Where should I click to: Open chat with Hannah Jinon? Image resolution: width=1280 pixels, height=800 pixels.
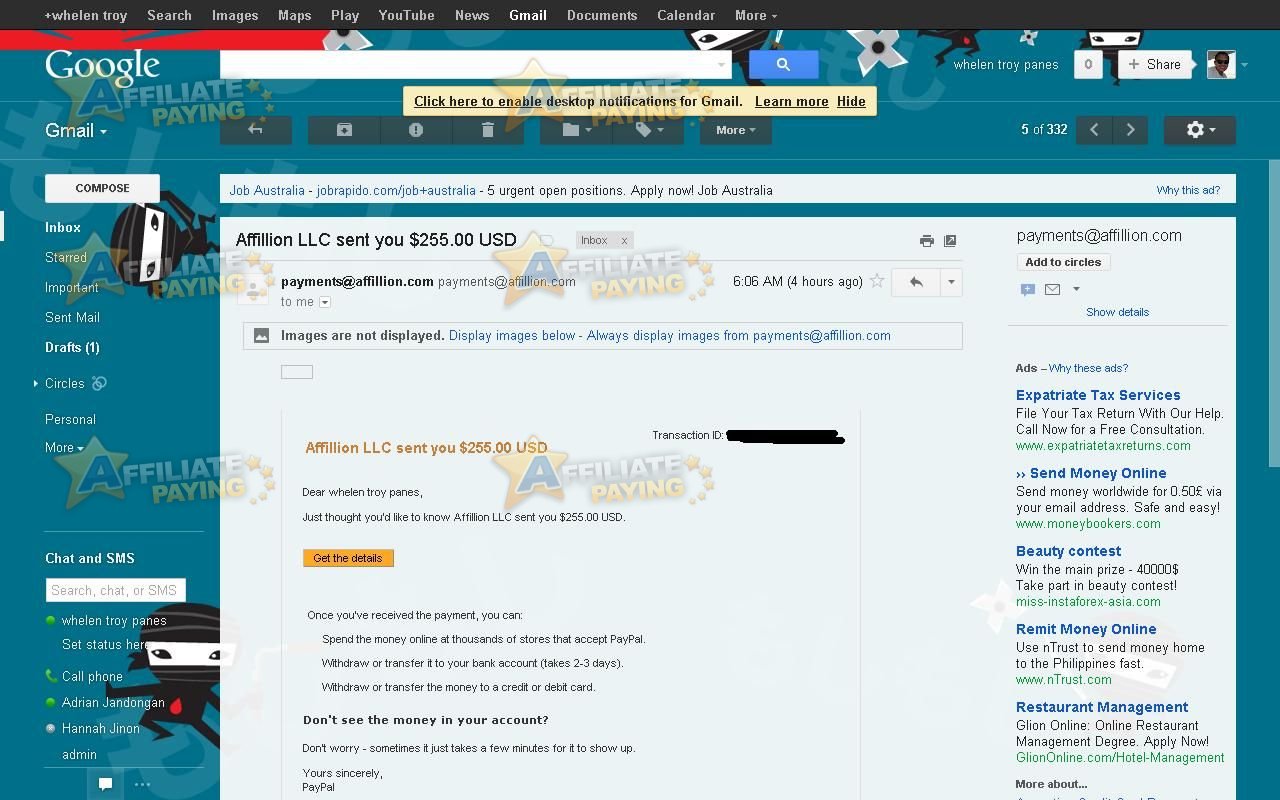click(x=101, y=728)
